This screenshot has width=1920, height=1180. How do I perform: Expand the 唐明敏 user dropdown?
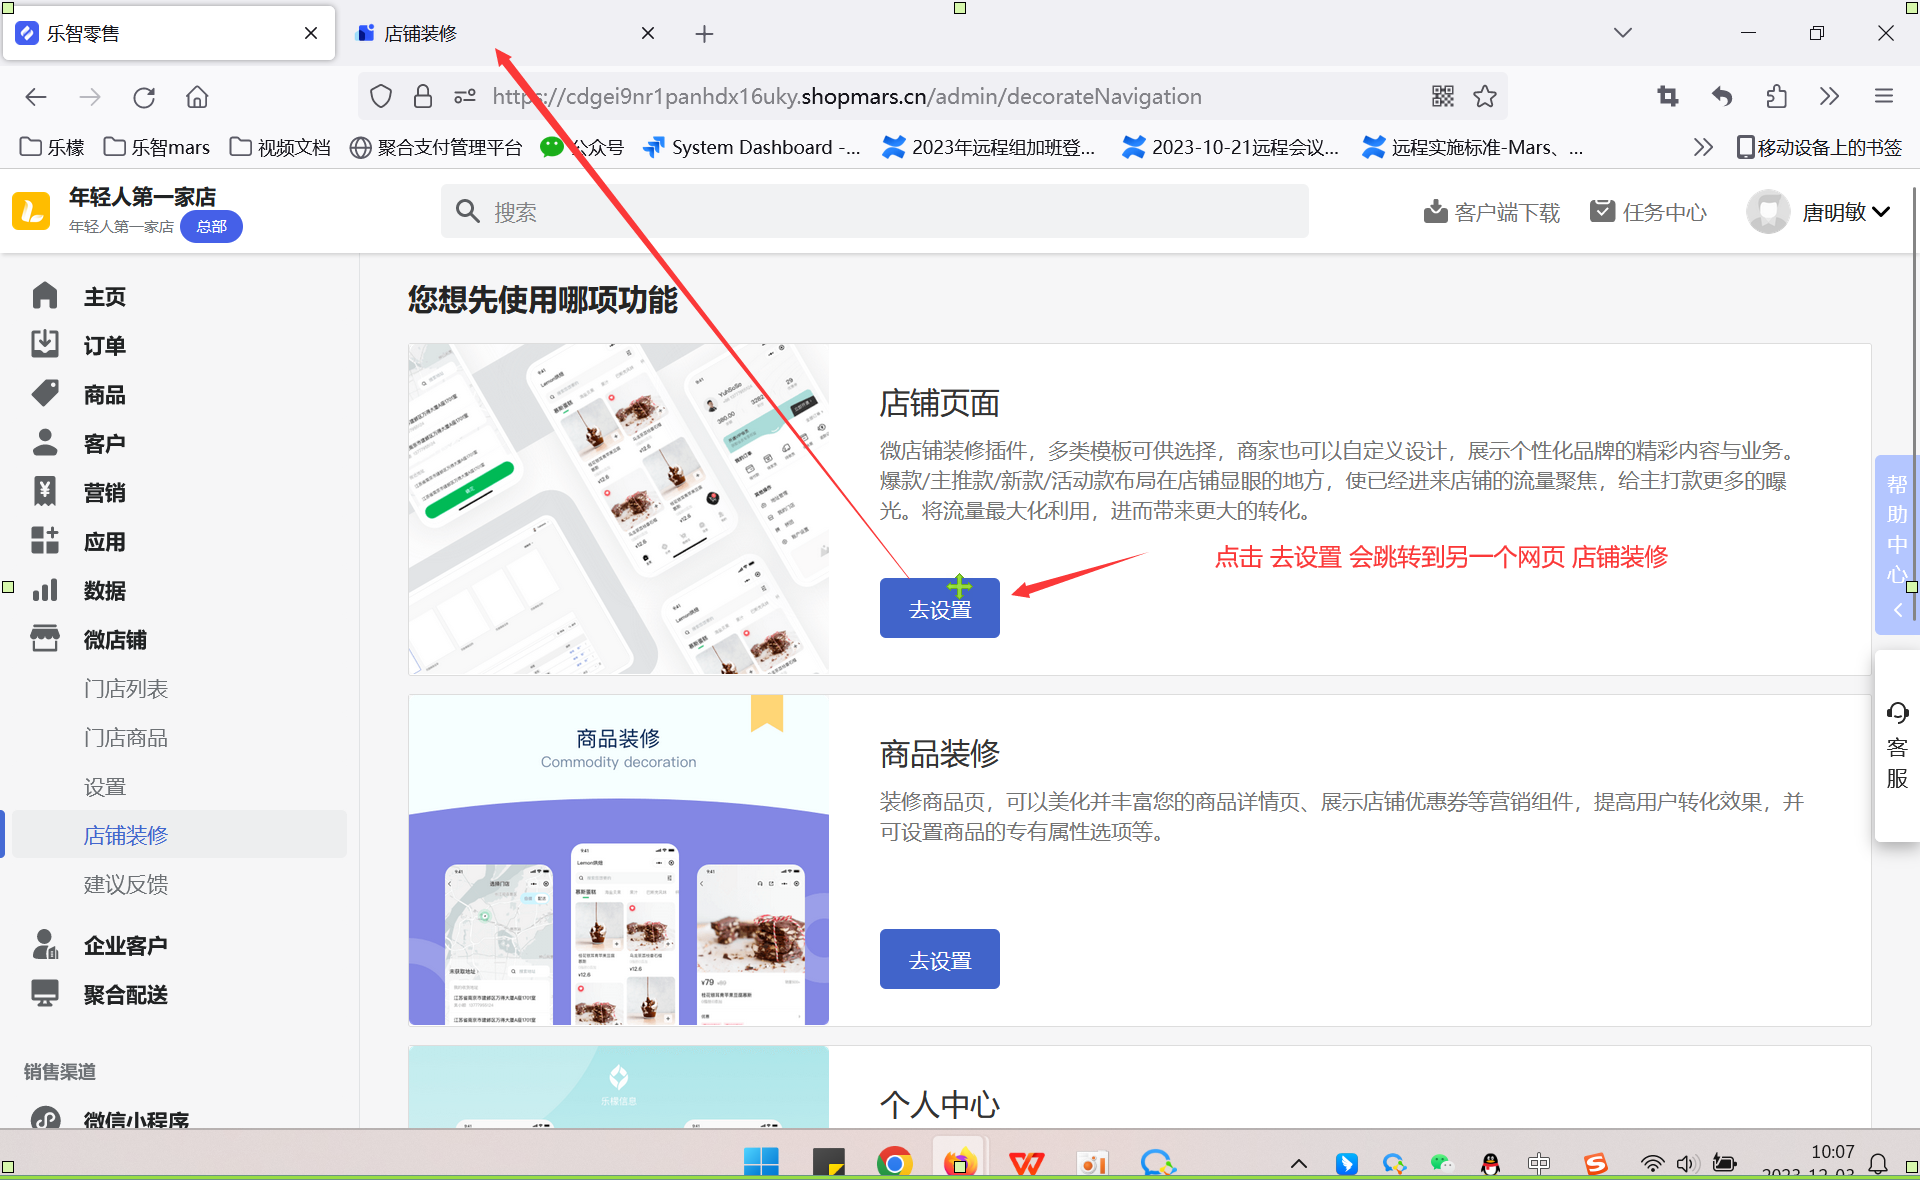1820,212
